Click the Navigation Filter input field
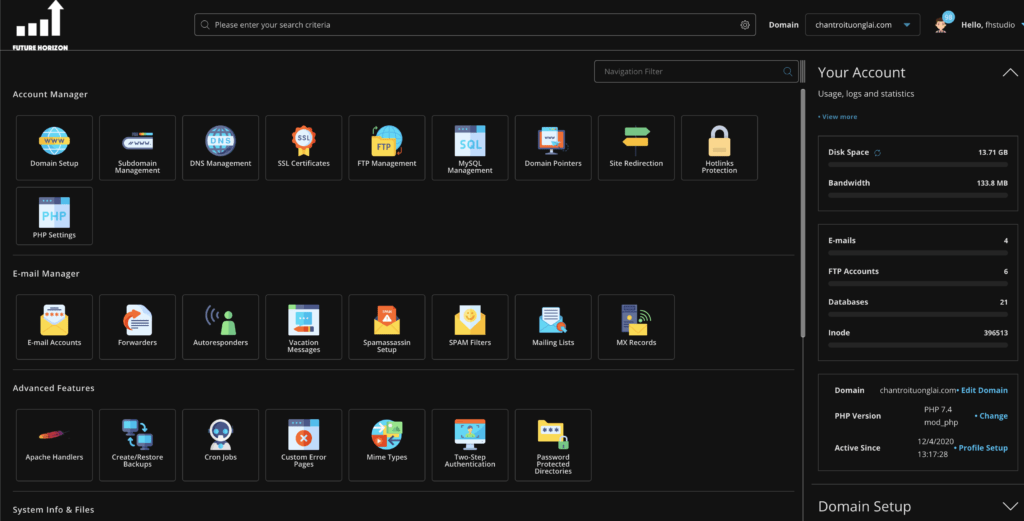 (x=690, y=72)
